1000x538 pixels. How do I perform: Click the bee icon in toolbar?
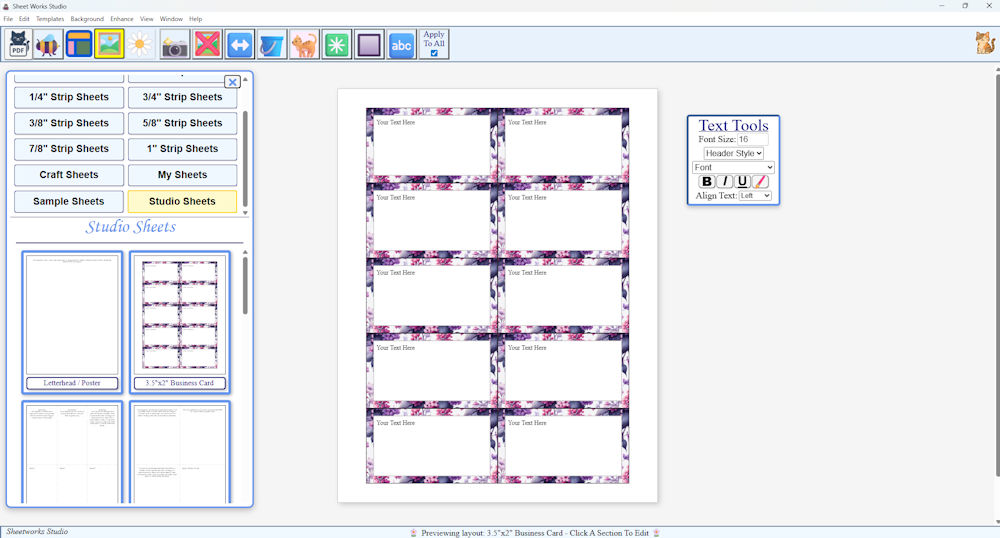48,44
